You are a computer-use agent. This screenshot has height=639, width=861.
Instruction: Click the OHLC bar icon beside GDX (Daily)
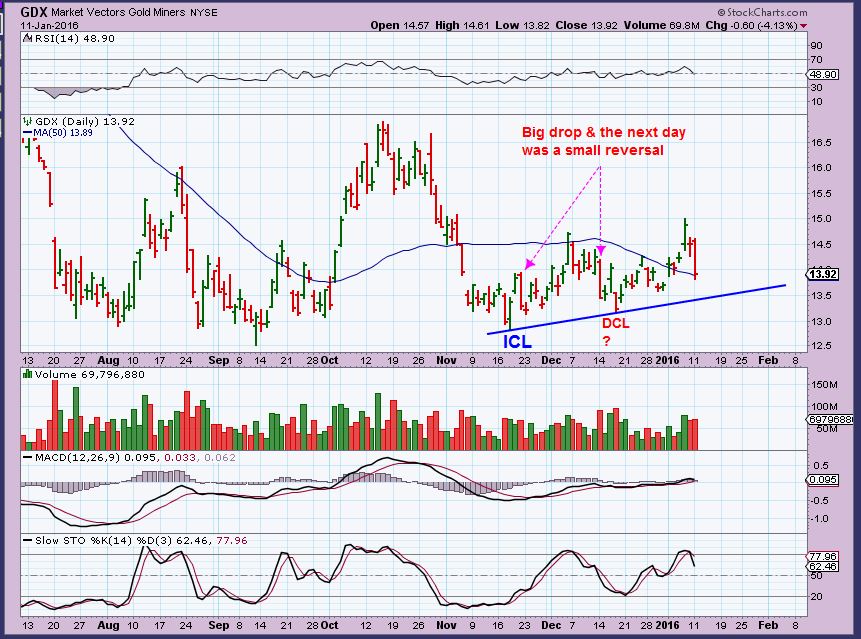pos(27,121)
